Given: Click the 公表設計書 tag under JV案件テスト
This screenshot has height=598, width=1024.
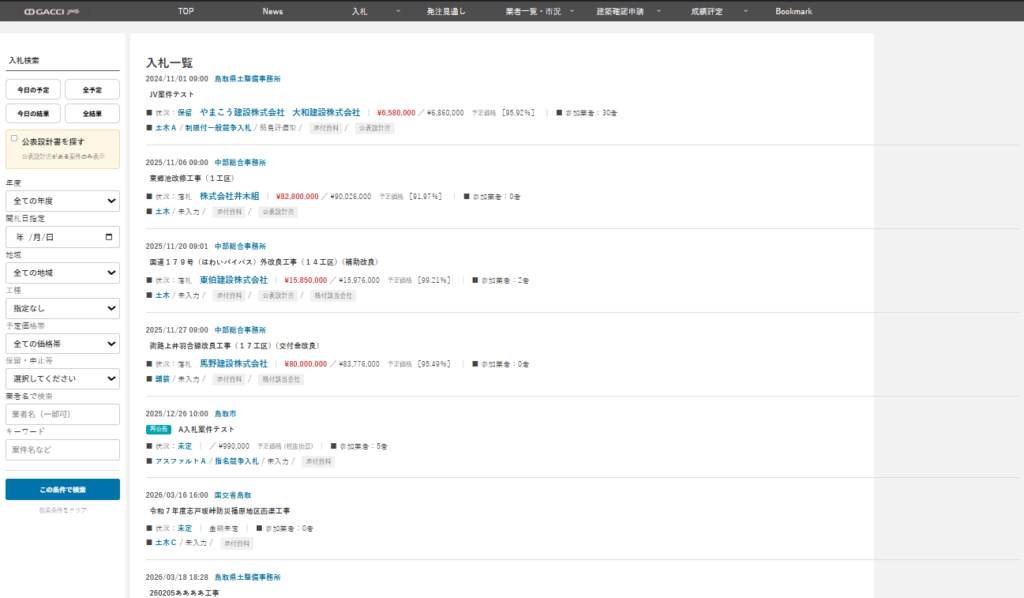Looking at the screenshot, I should click(x=375, y=128).
